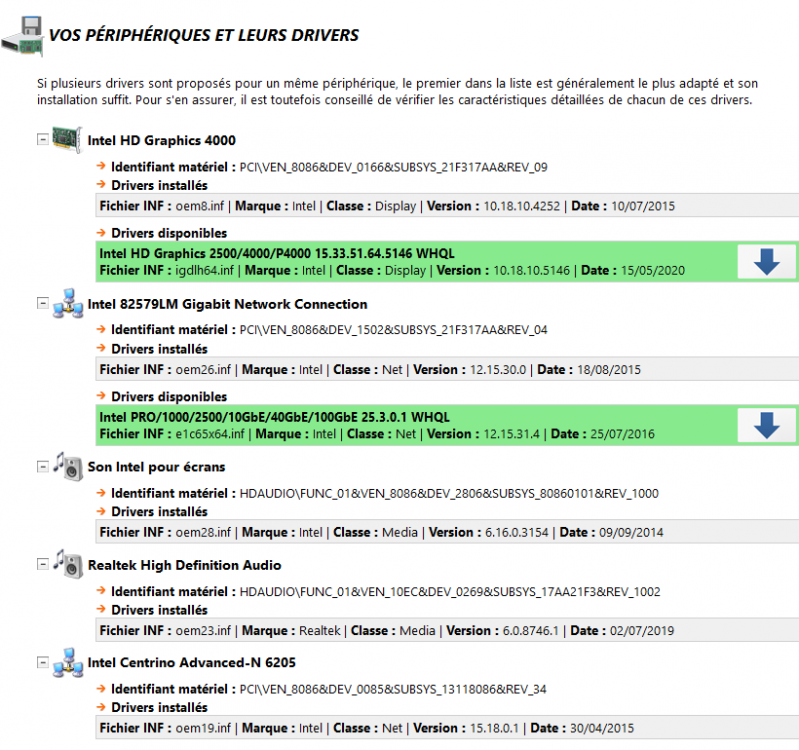Click the e1c65x64.inf available driver details

(x=377, y=434)
